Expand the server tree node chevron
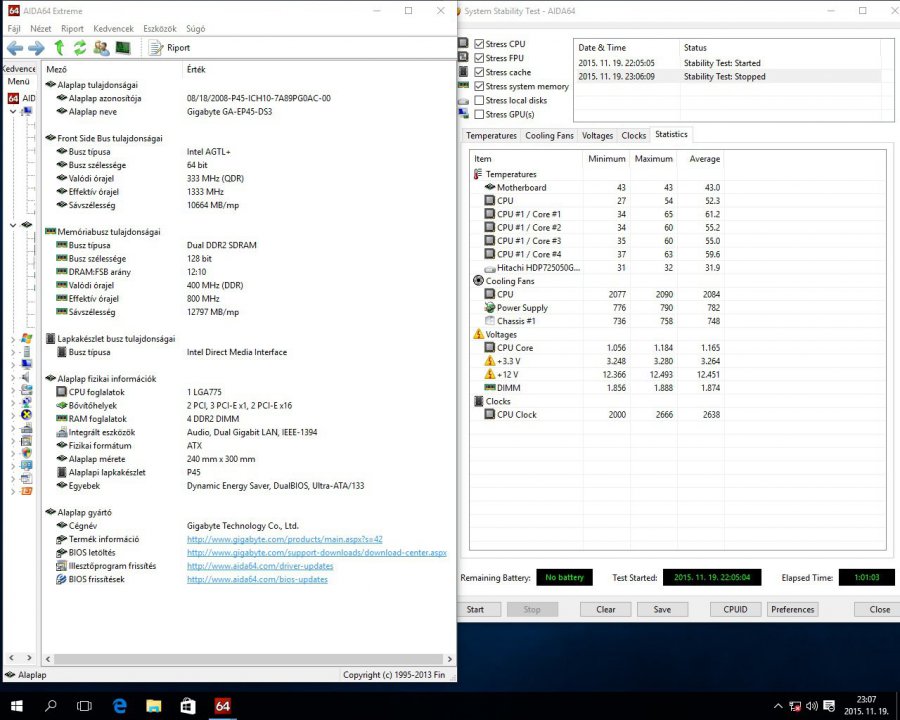900x720 pixels. click(x=13, y=351)
